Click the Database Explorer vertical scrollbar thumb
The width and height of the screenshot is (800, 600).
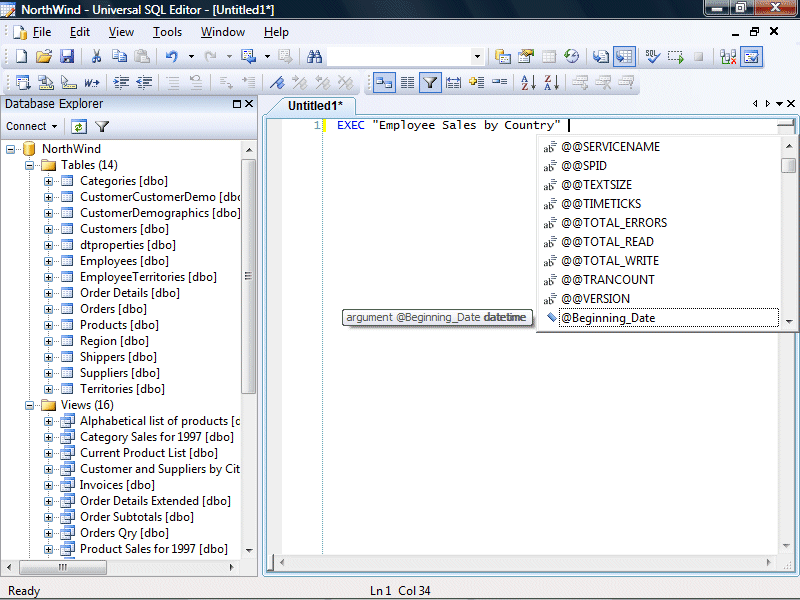248,276
